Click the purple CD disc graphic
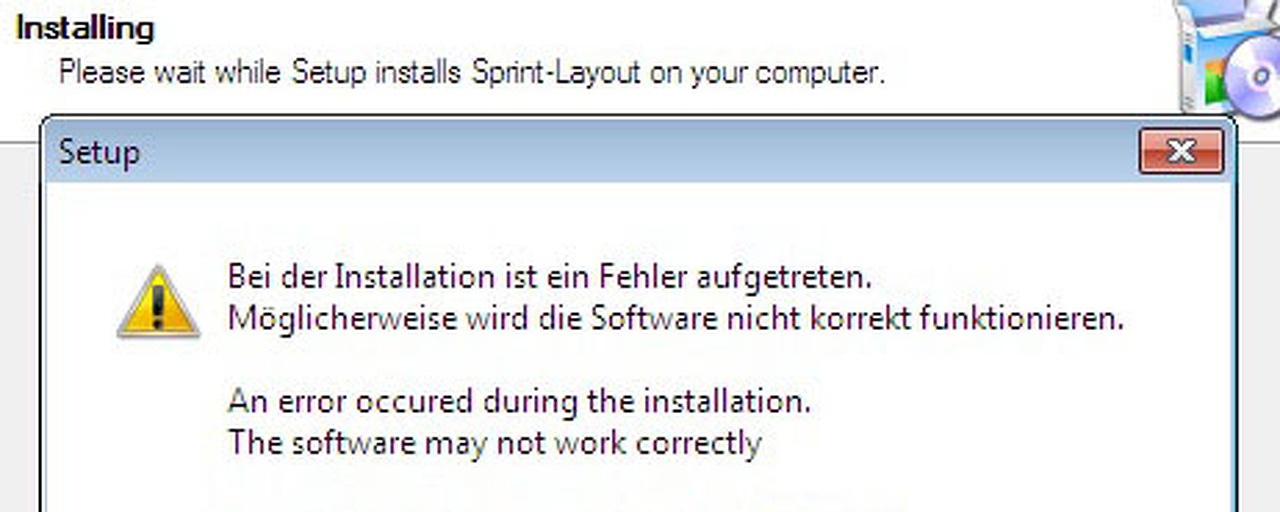The width and height of the screenshot is (1280, 512). tap(1256, 80)
